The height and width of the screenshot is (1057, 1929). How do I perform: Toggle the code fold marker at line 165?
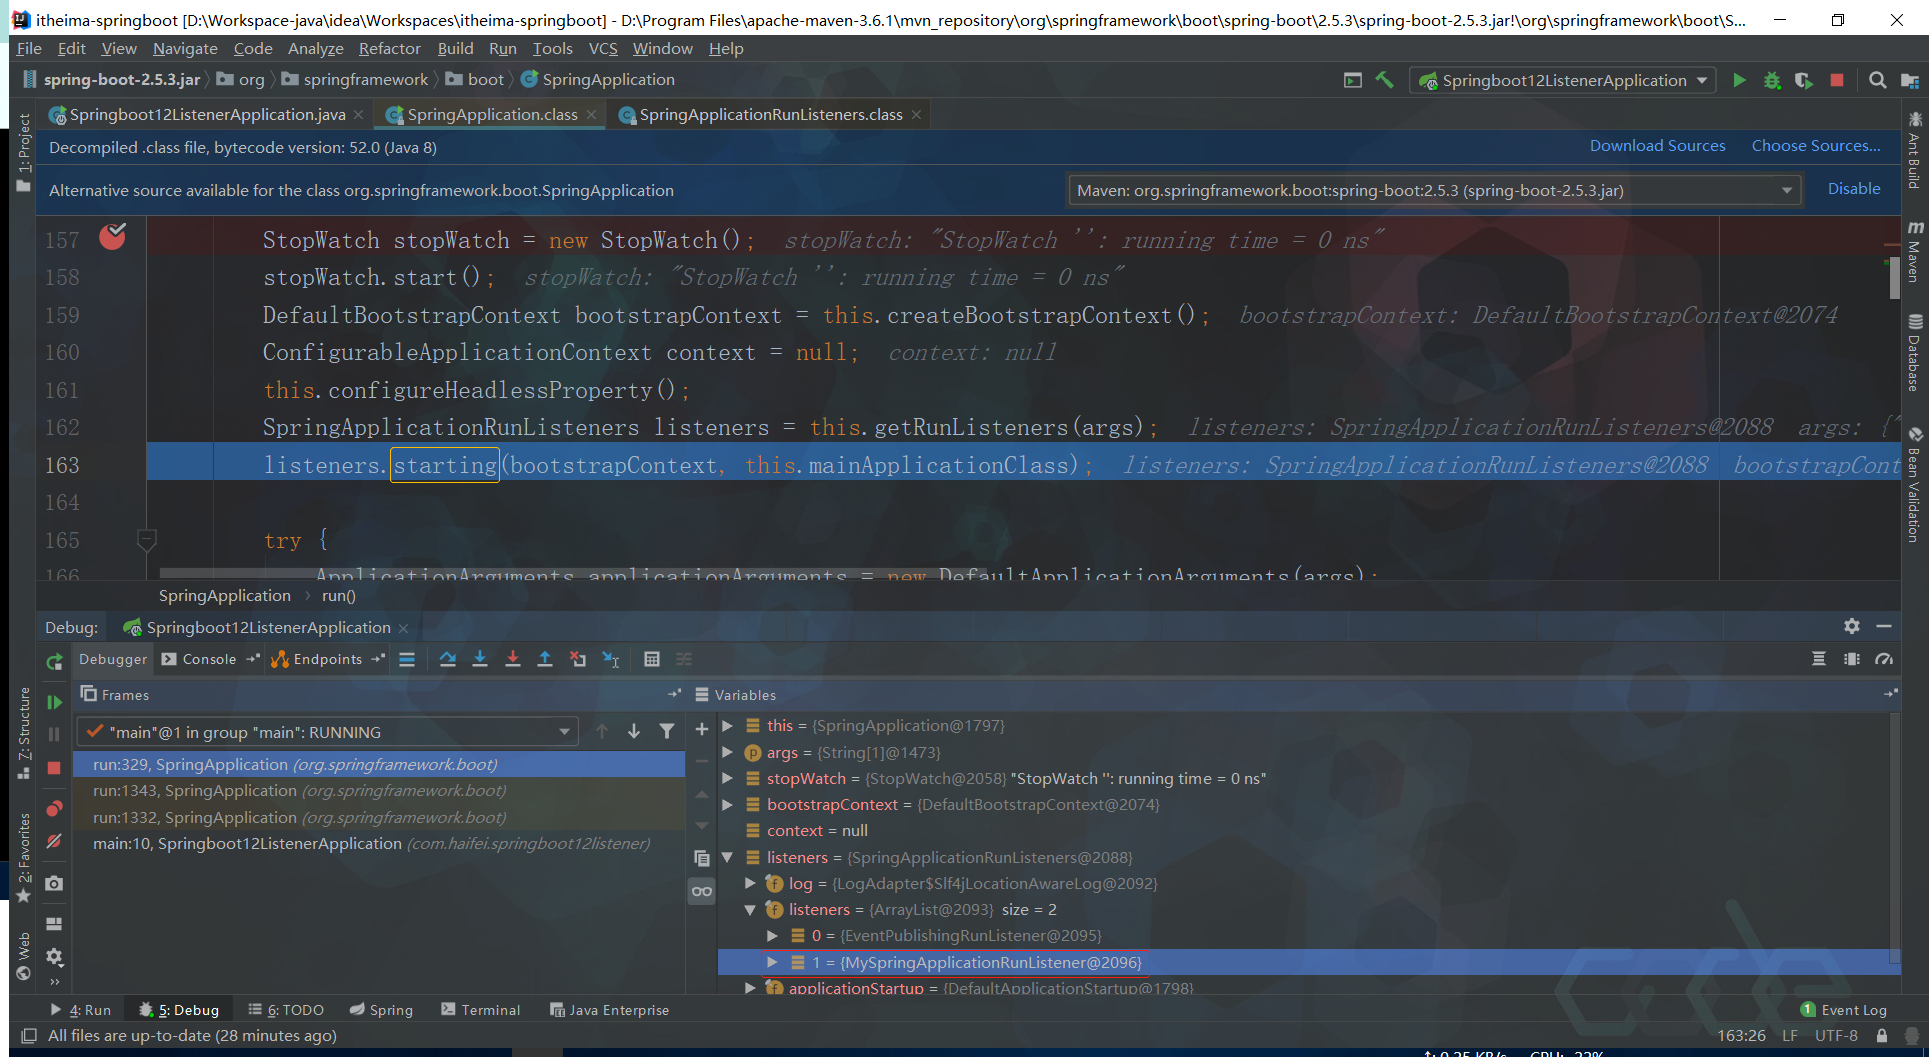click(146, 540)
